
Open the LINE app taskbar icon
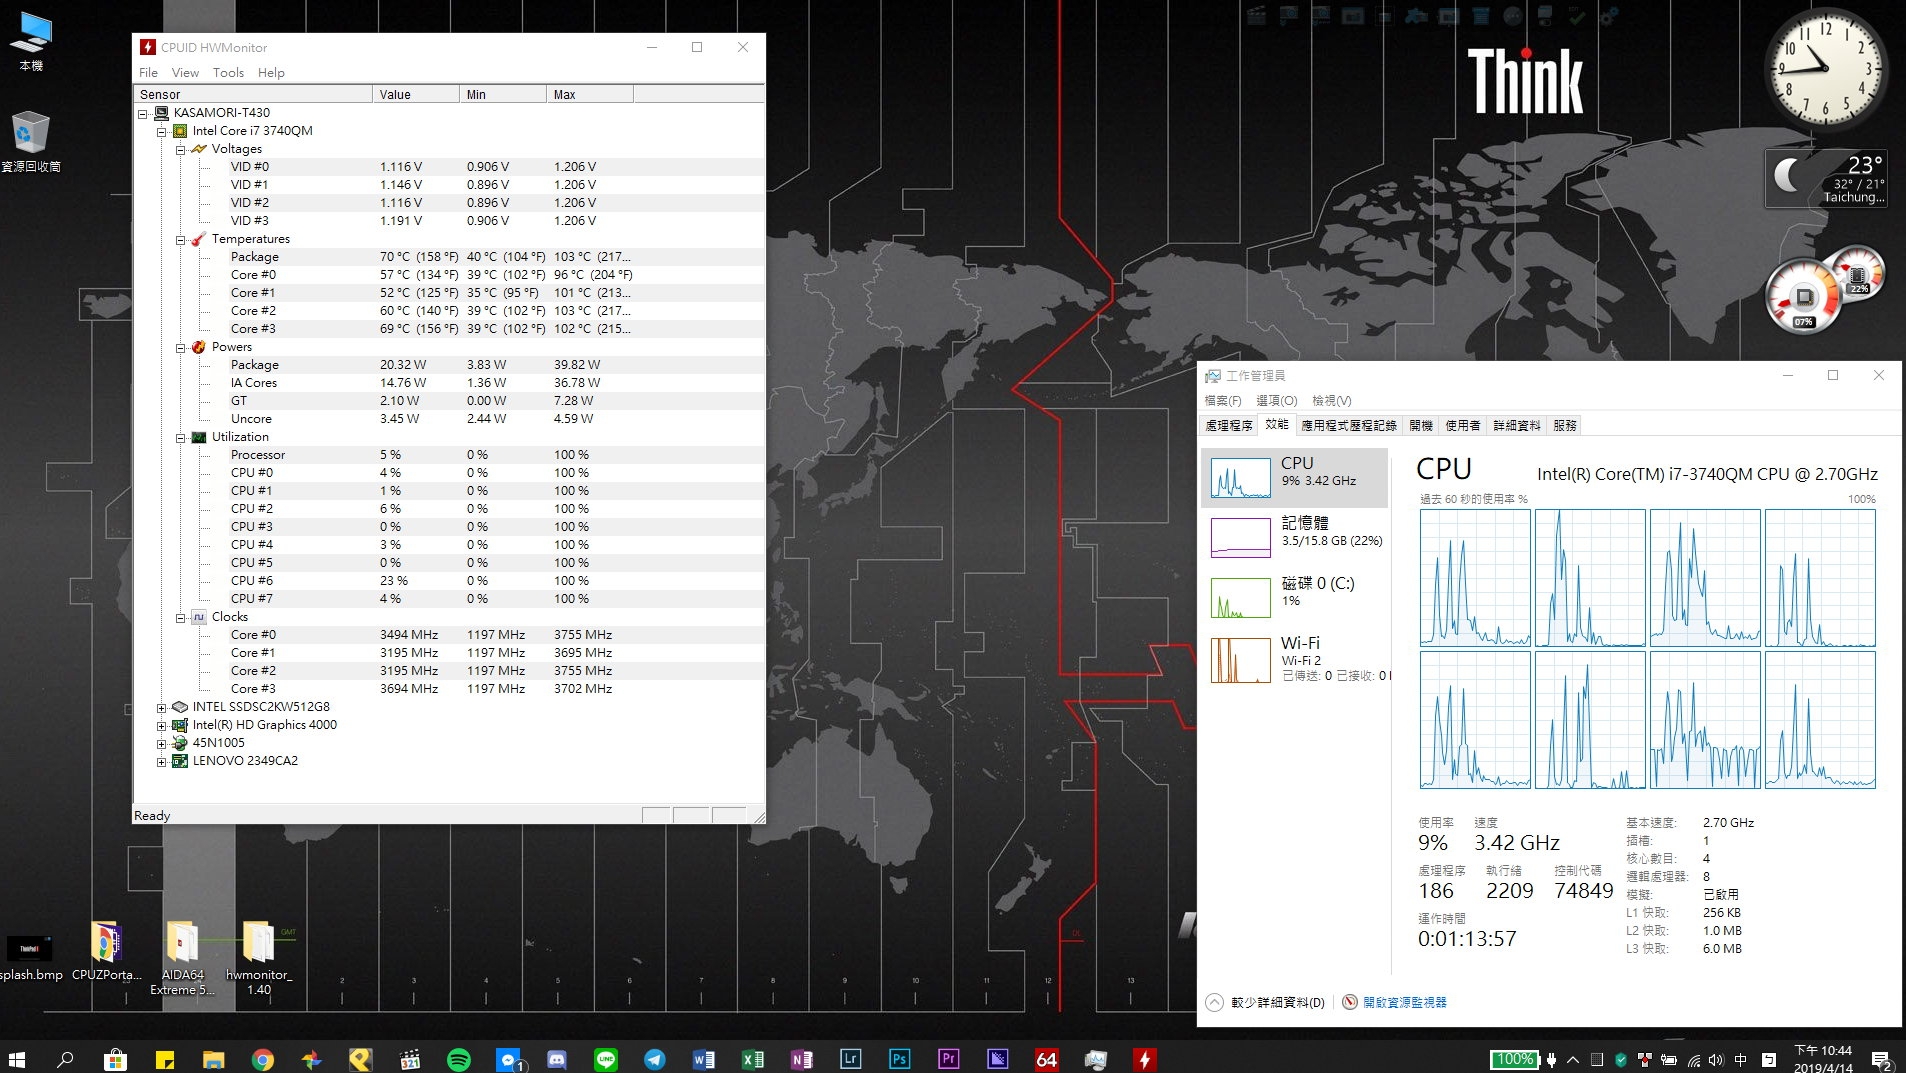(x=606, y=1059)
